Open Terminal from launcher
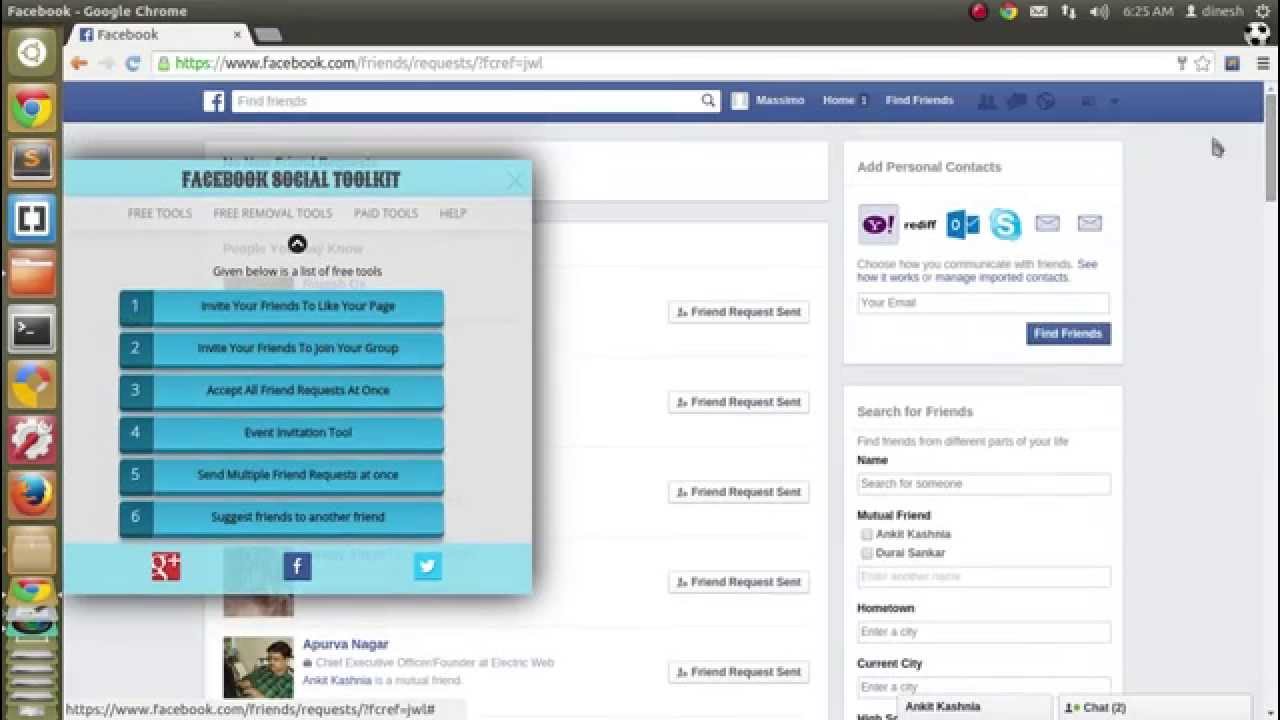This screenshot has width=1280, height=720. [32, 330]
